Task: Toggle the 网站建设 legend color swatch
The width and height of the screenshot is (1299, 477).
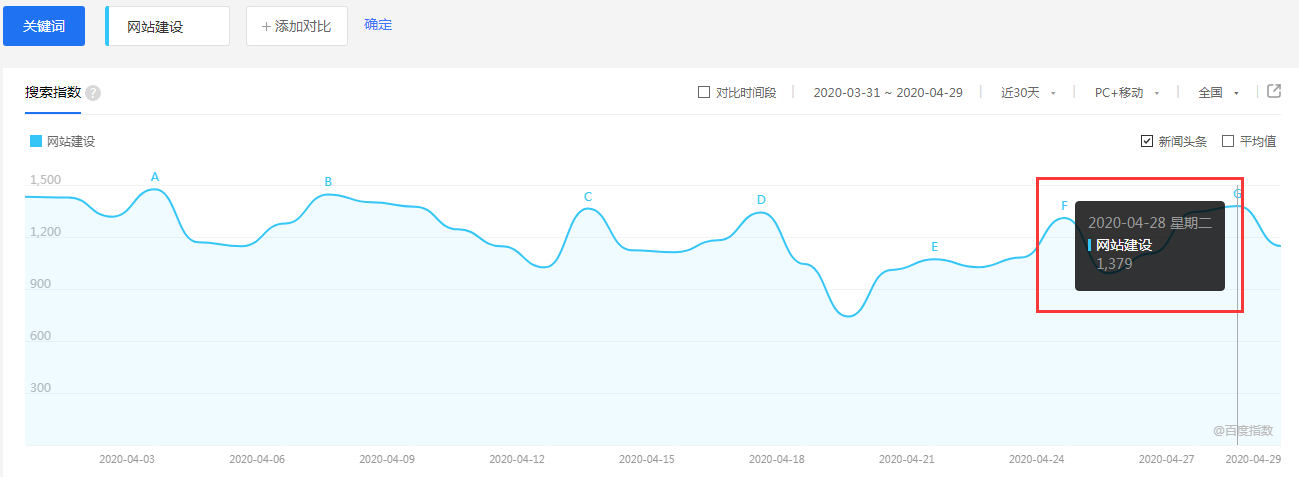Action: click(36, 142)
